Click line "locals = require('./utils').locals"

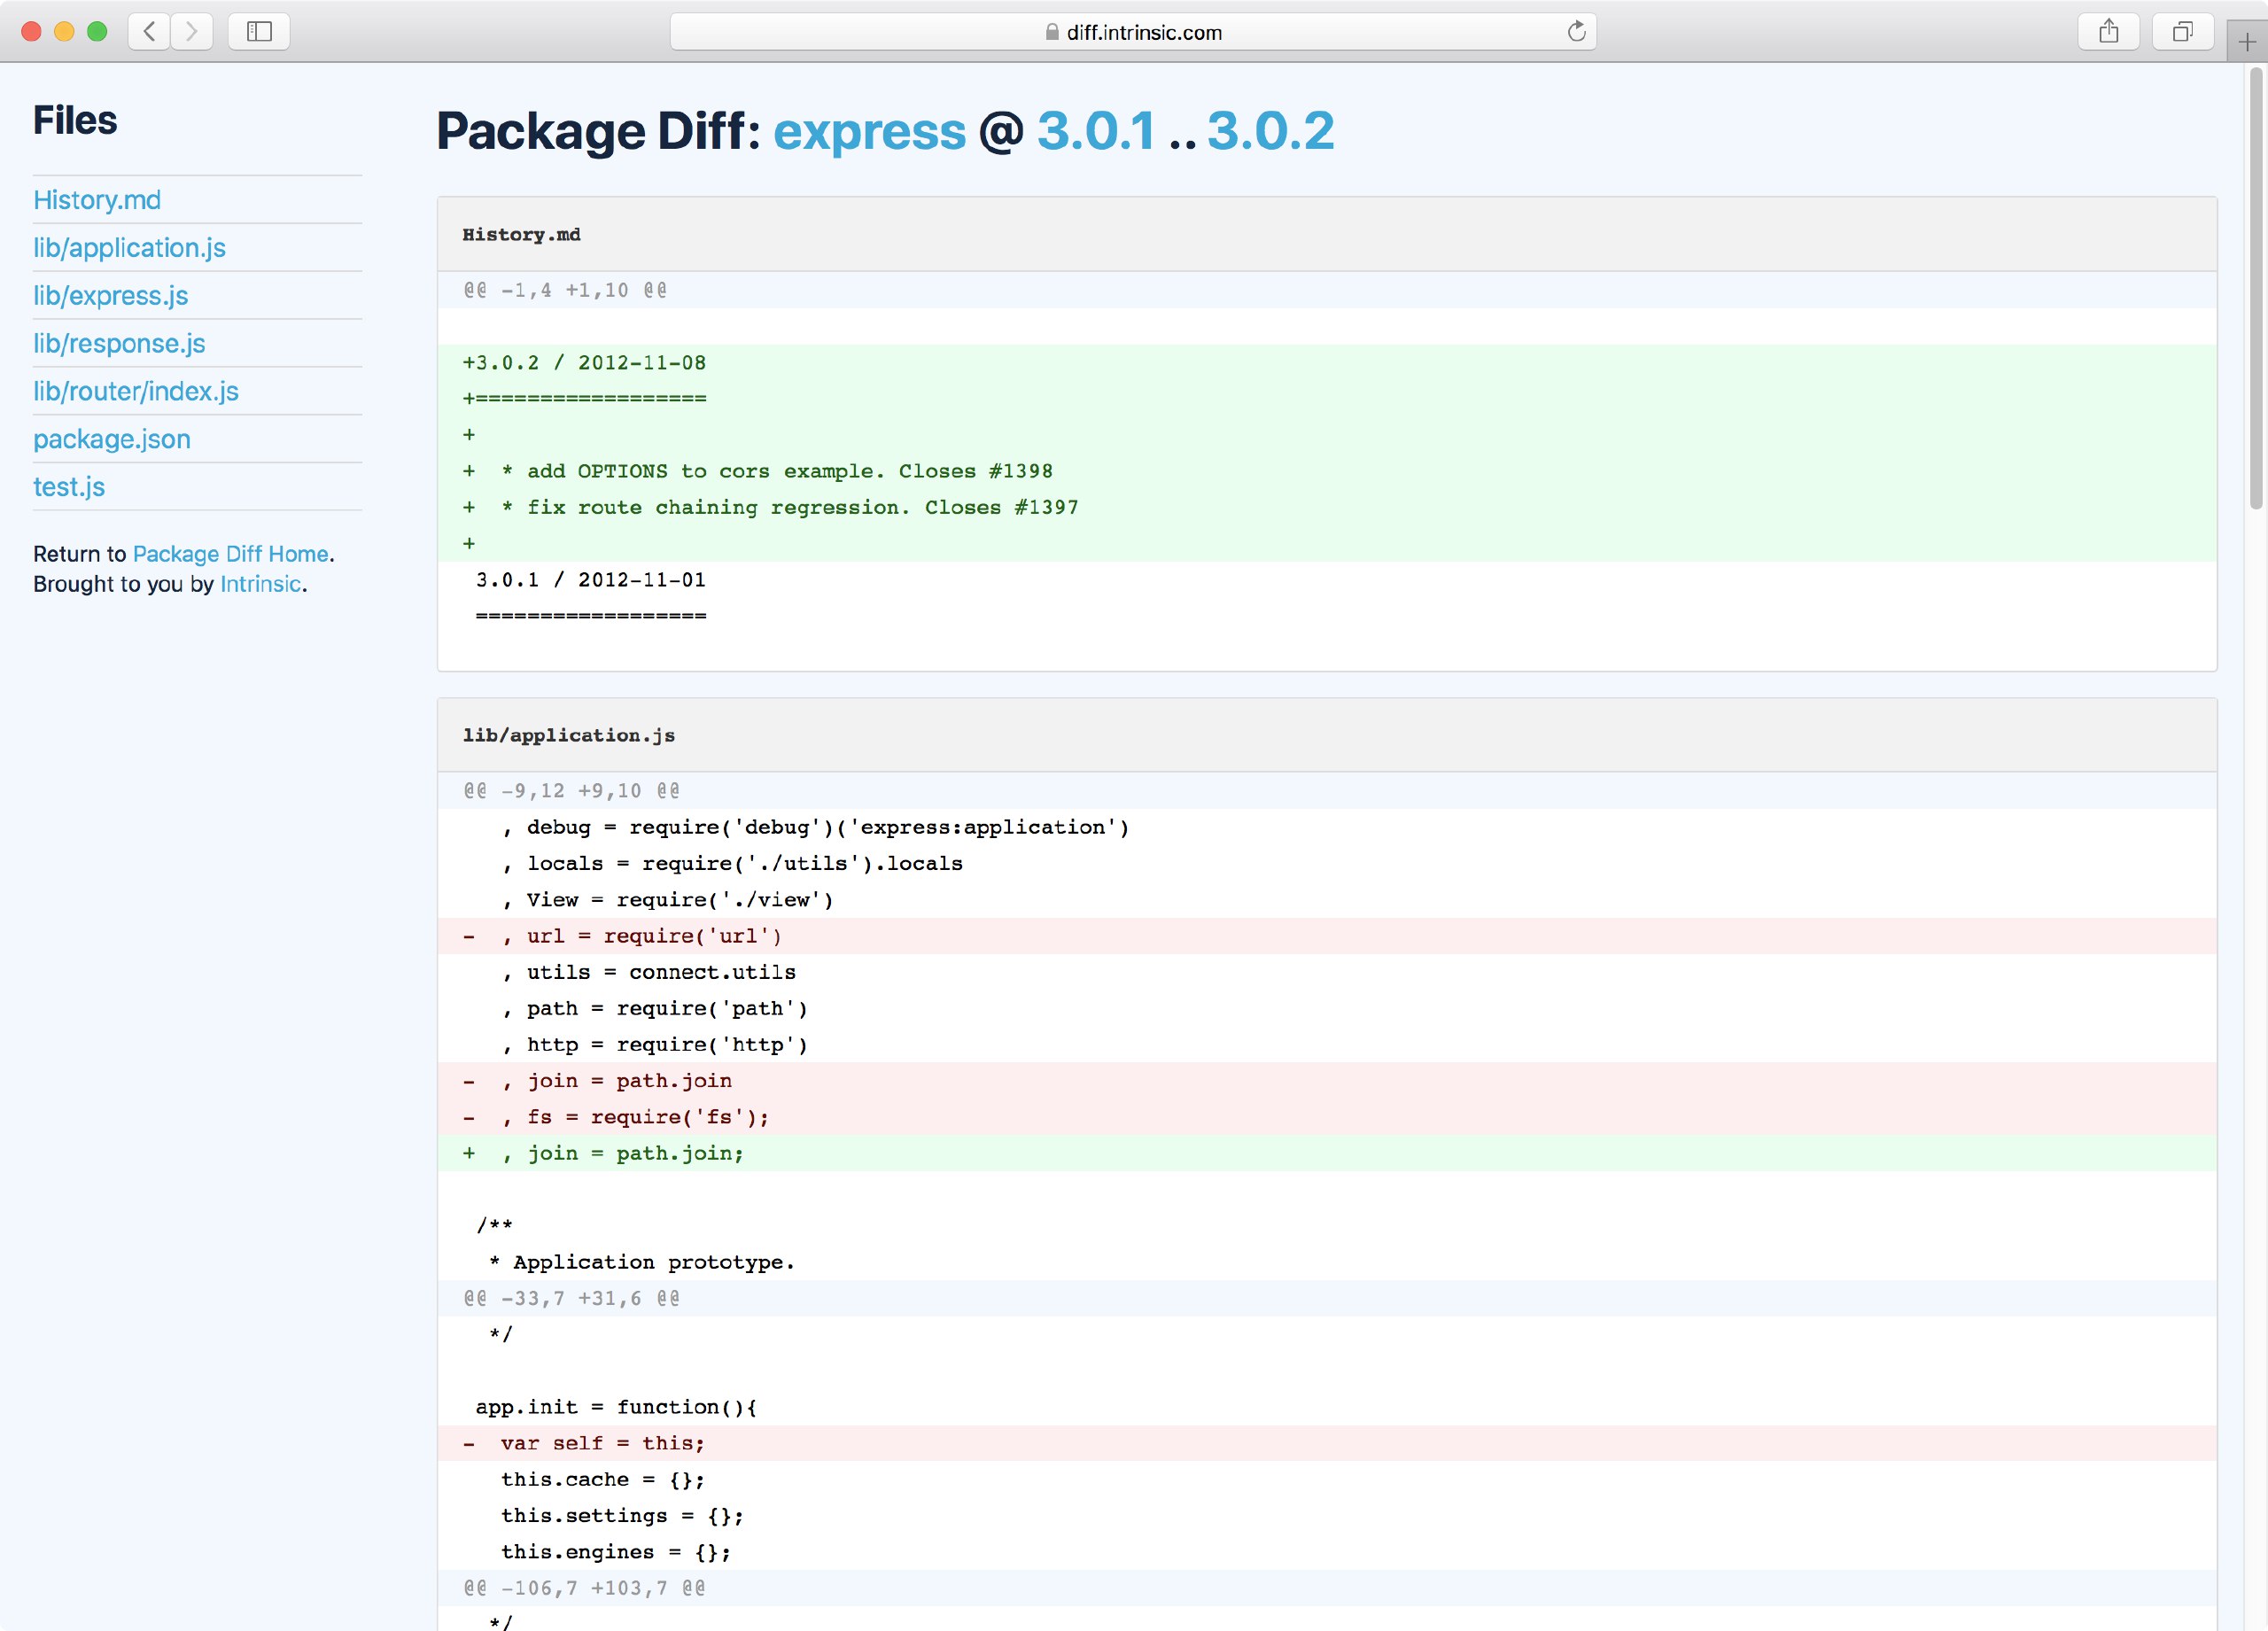coord(1326,863)
